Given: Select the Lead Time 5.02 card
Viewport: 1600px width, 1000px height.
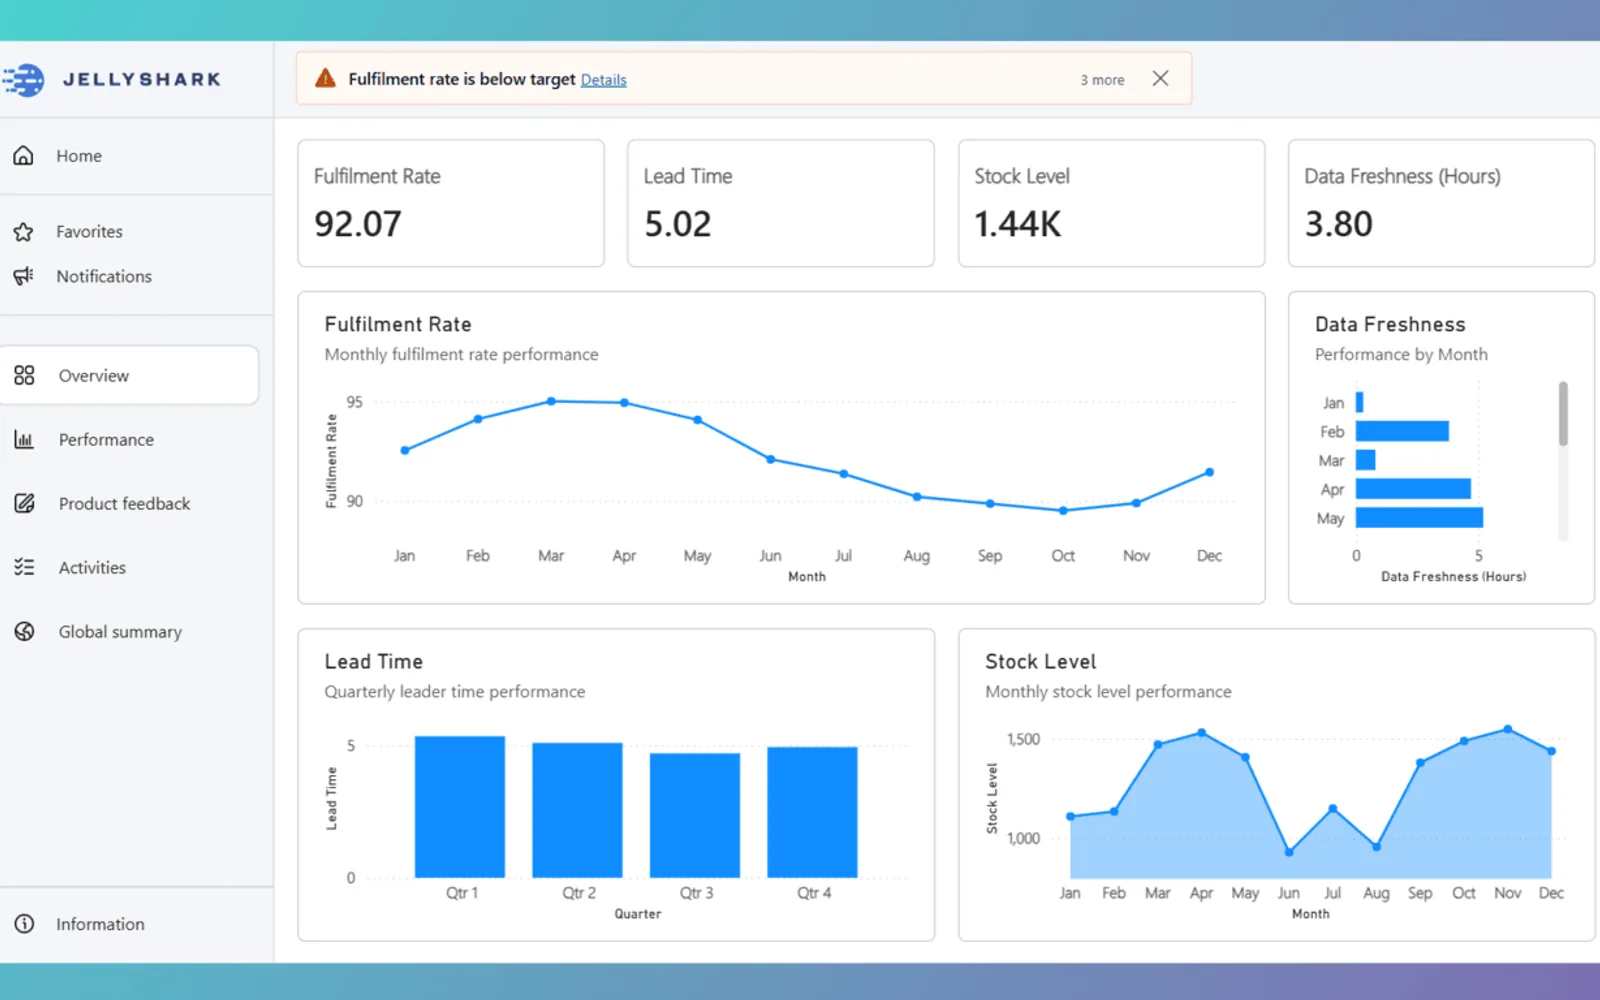Looking at the screenshot, I should 781,203.
